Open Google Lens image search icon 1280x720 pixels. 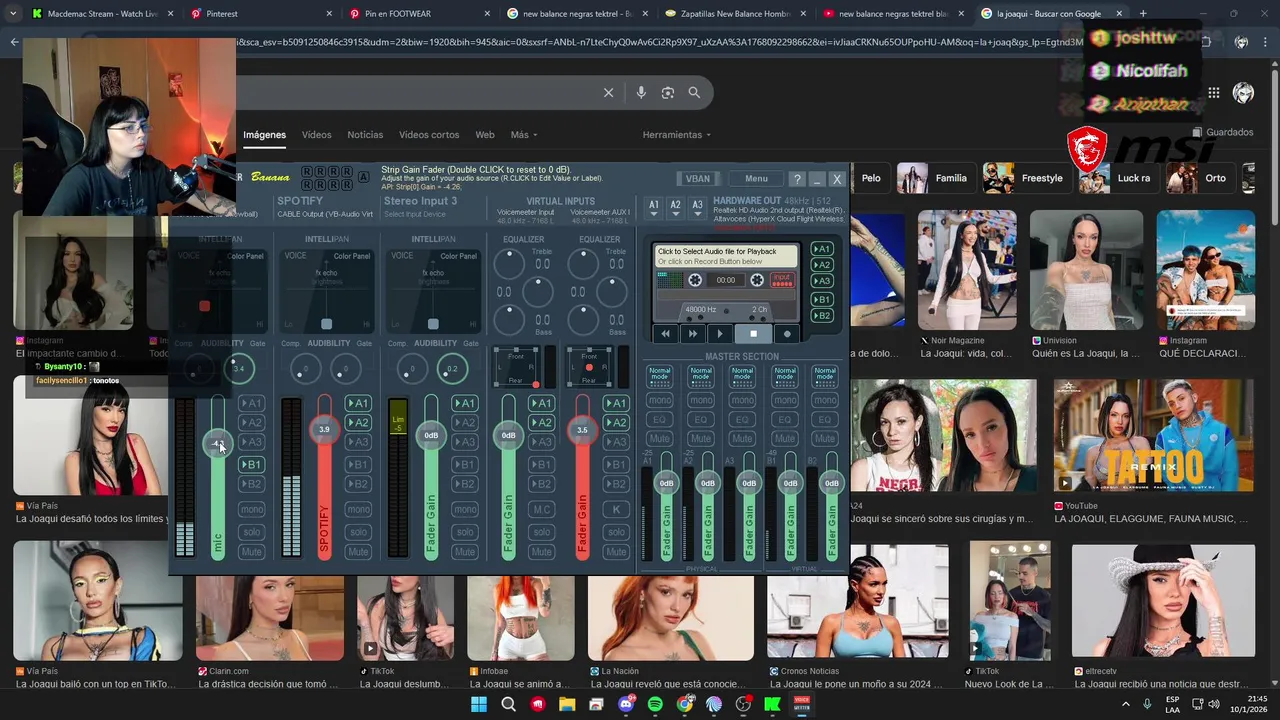pyautogui.click(x=668, y=92)
